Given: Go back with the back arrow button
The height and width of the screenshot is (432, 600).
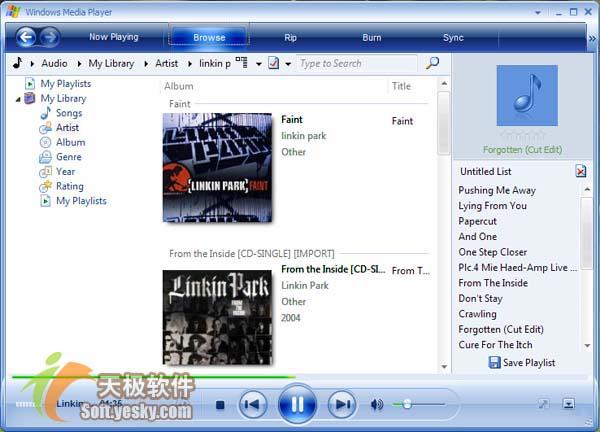Looking at the screenshot, I should click(26, 37).
